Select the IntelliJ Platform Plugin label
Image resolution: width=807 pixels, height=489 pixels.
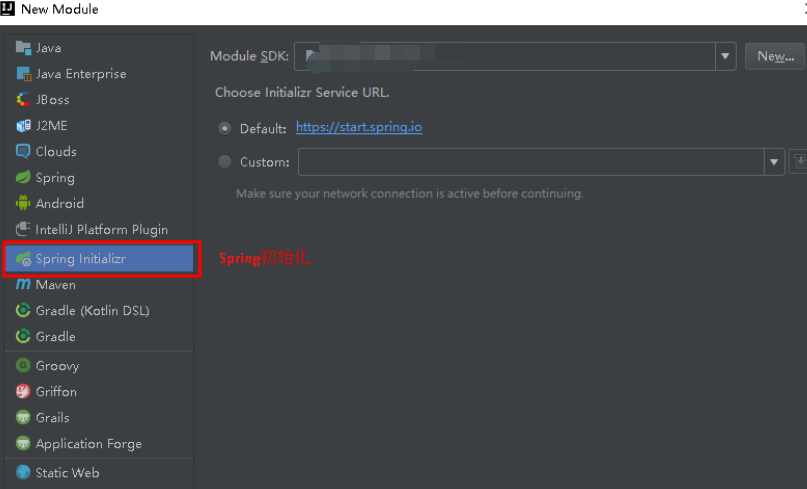[102, 230]
